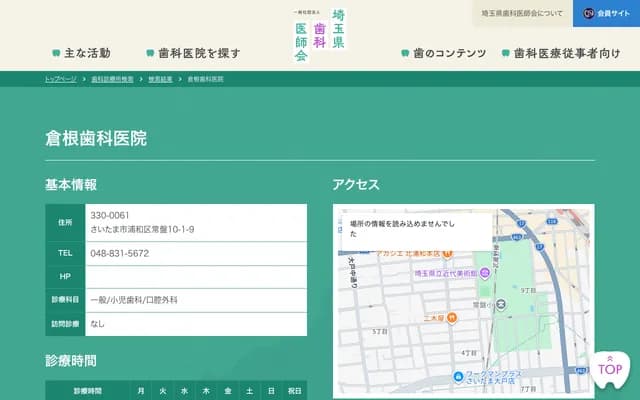Click the 9丁目 label on map
Viewport: 640px width, 400px height.
coord(528,291)
